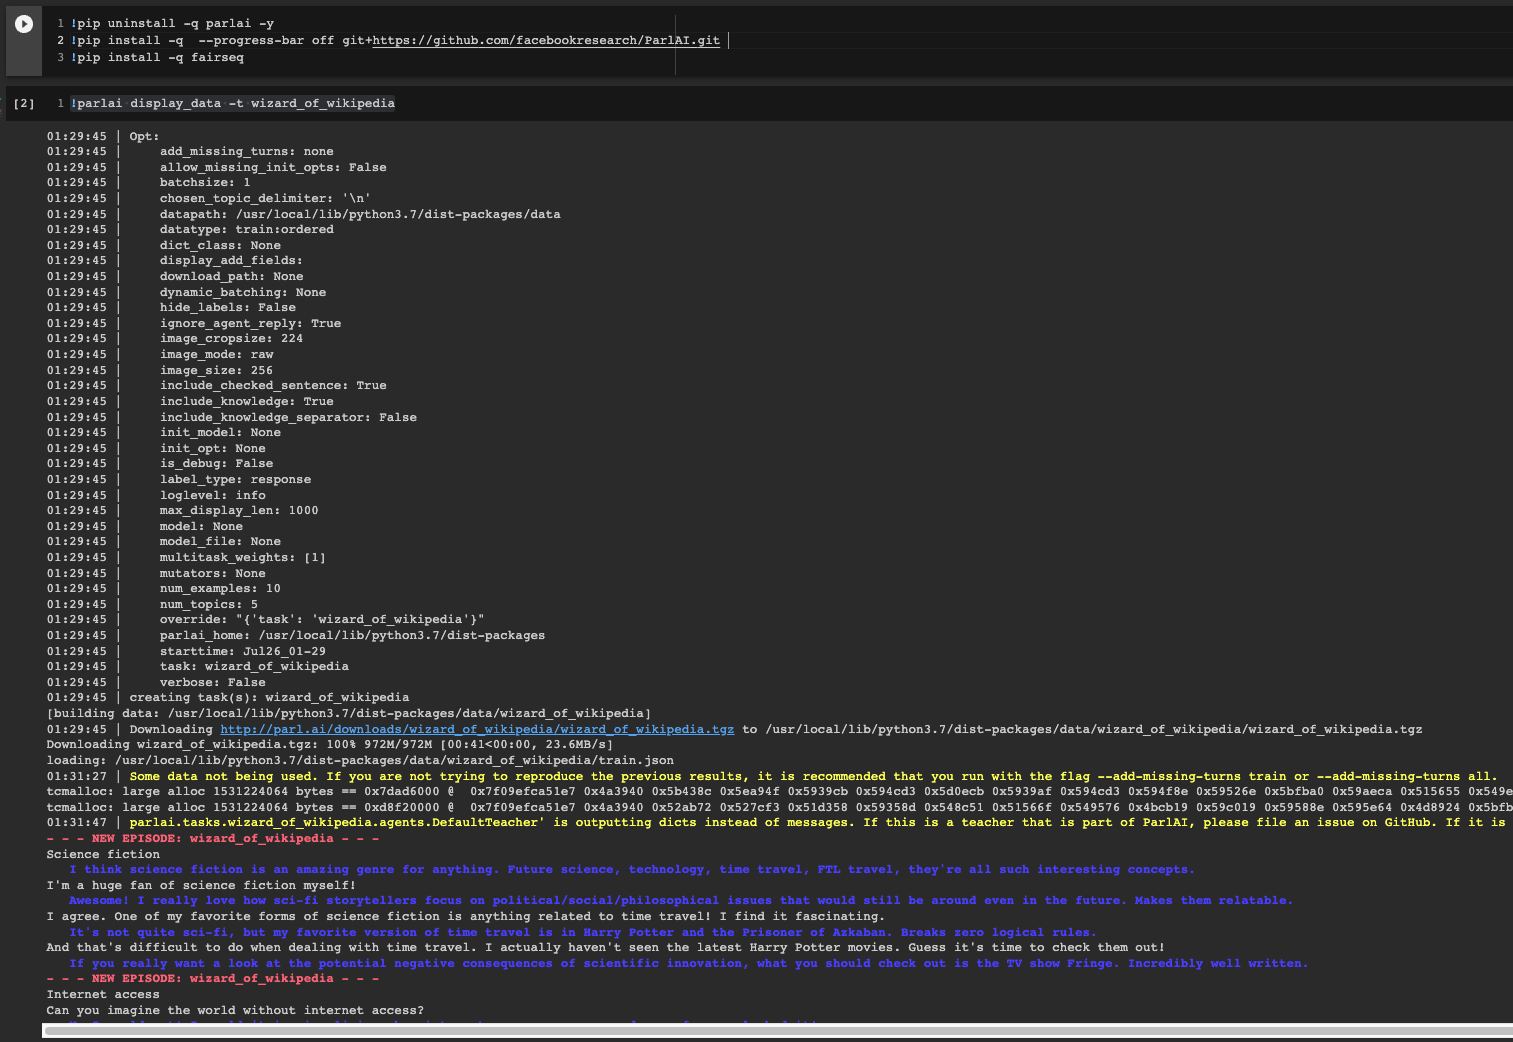The height and width of the screenshot is (1042, 1513).
Task: Click the 'verbose: False' output line
Action: coord(213,682)
